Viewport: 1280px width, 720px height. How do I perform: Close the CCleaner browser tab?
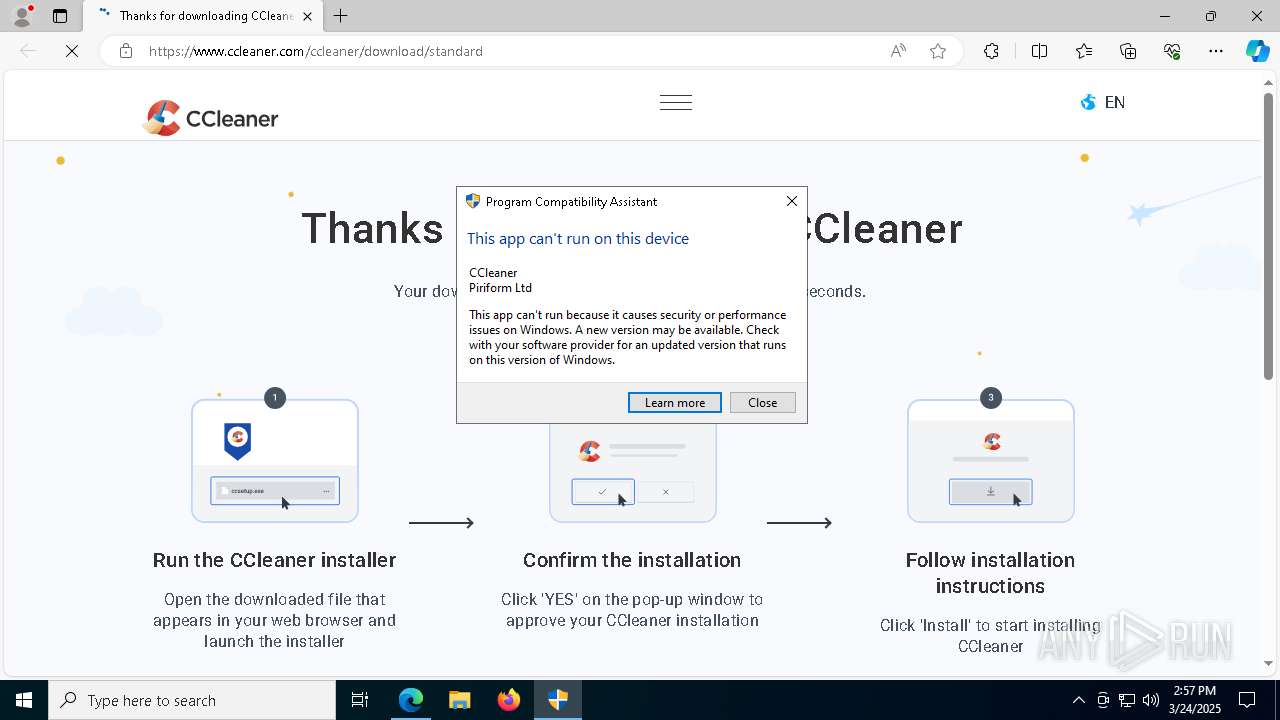(x=308, y=16)
